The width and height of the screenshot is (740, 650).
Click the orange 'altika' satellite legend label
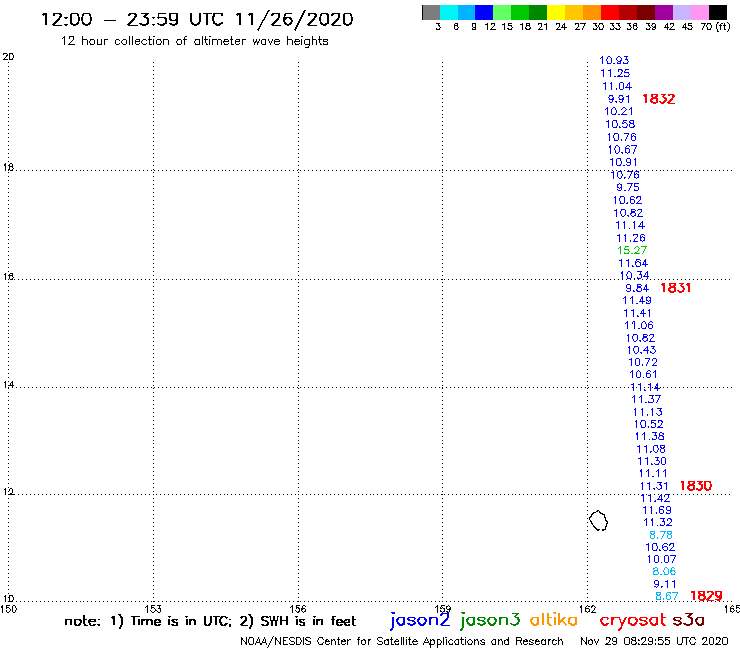[x=553, y=619]
